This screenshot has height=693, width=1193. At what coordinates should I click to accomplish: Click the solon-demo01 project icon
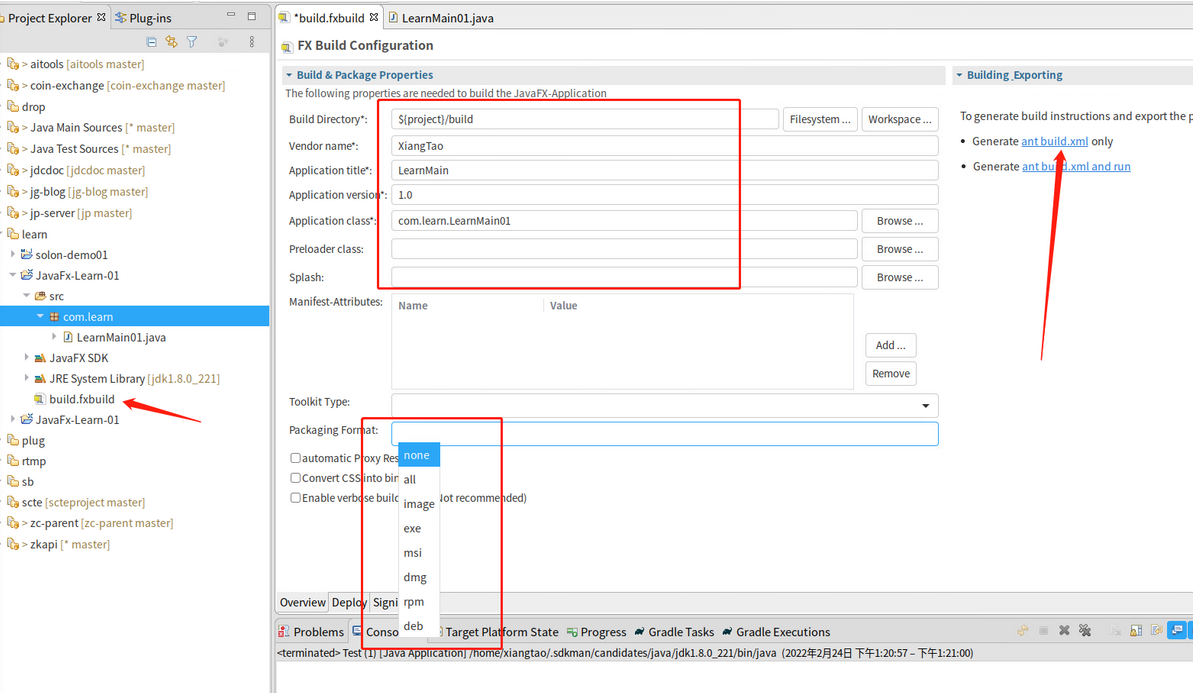pyautogui.click(x=27, y=255)
